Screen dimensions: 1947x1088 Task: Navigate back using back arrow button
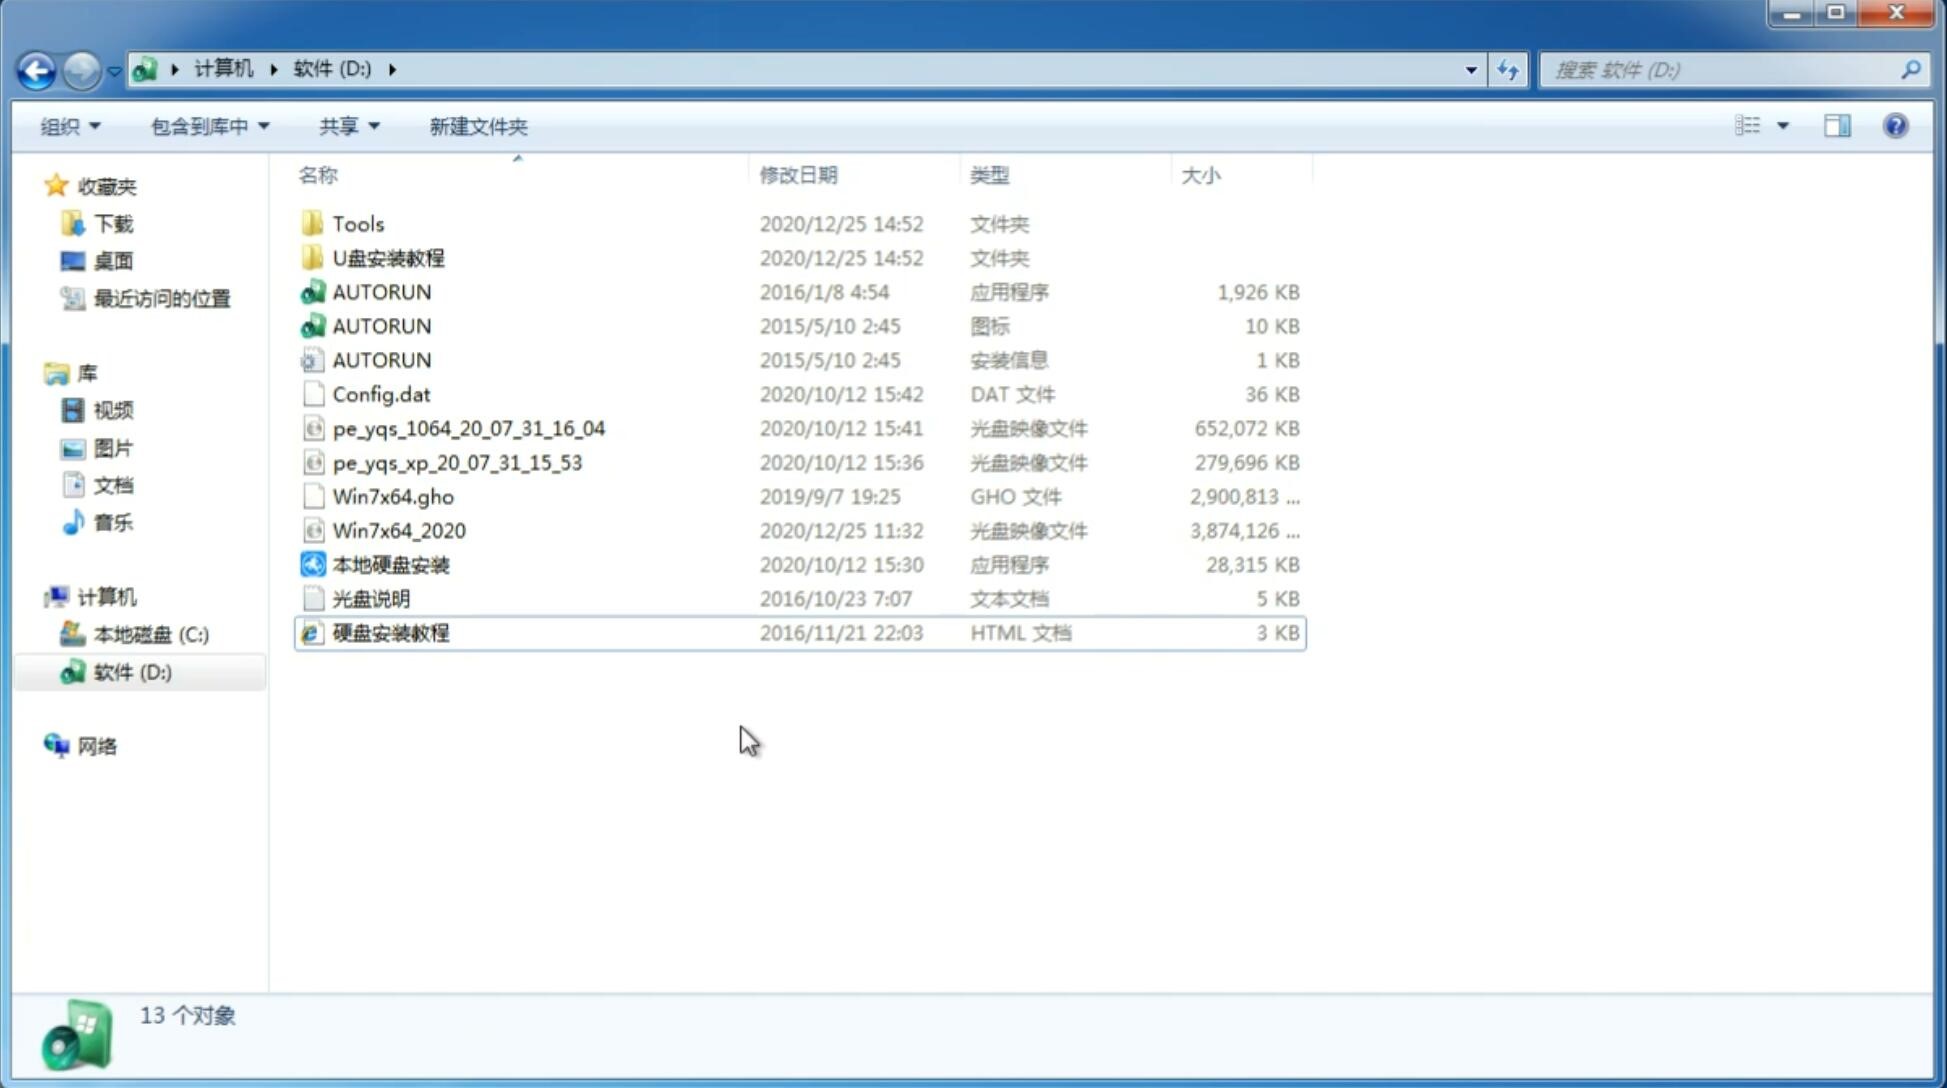(36, 68)
